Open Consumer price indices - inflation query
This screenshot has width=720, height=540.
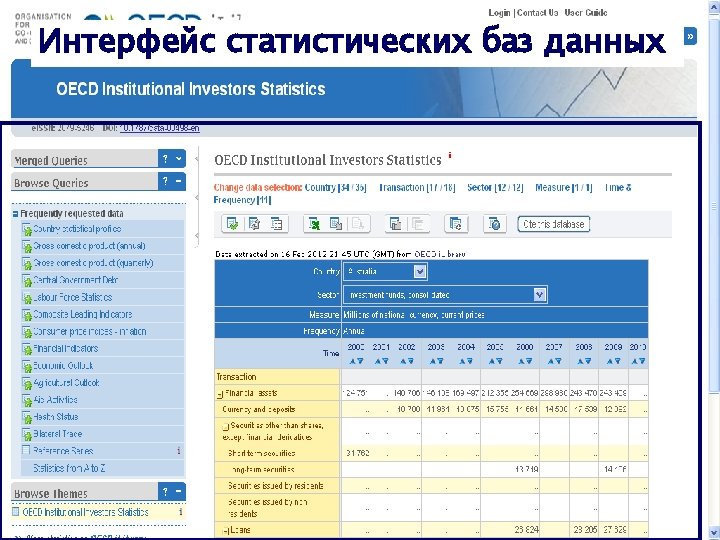point(90,332)
